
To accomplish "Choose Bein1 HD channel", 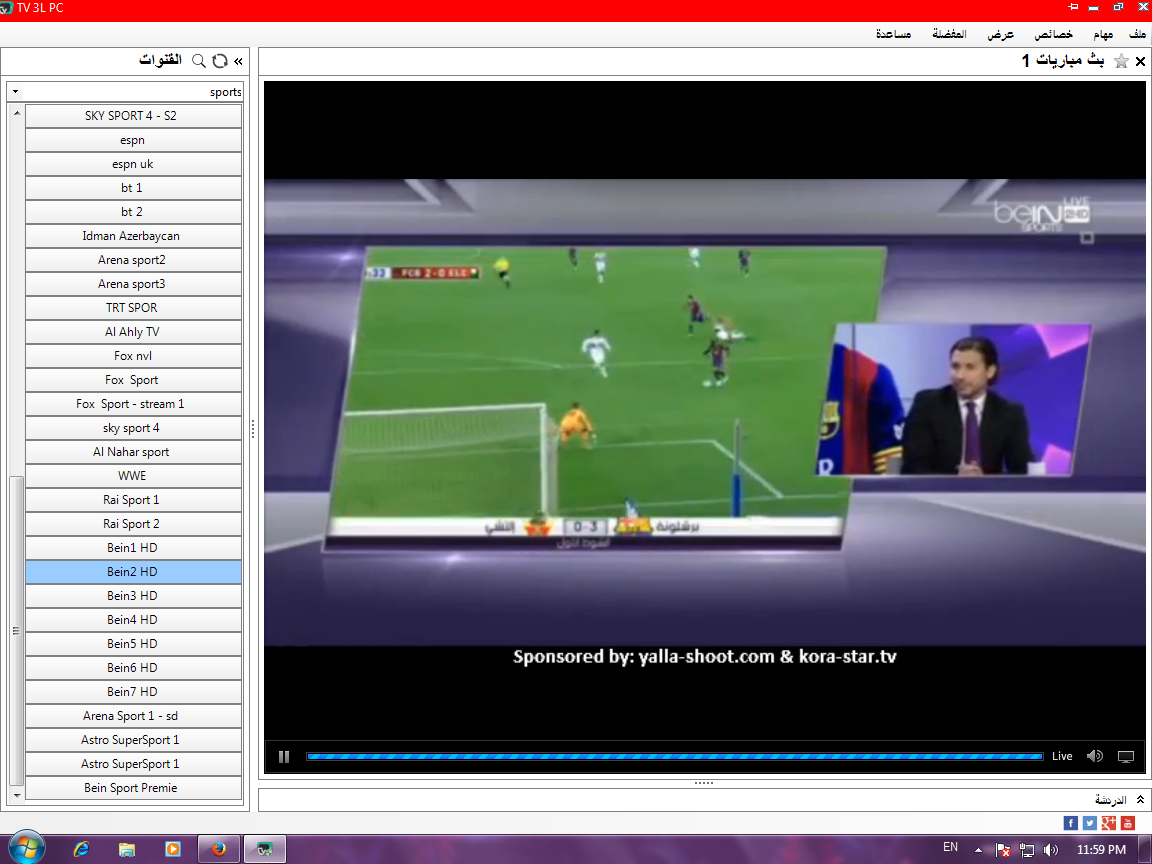I will (133, 547).
